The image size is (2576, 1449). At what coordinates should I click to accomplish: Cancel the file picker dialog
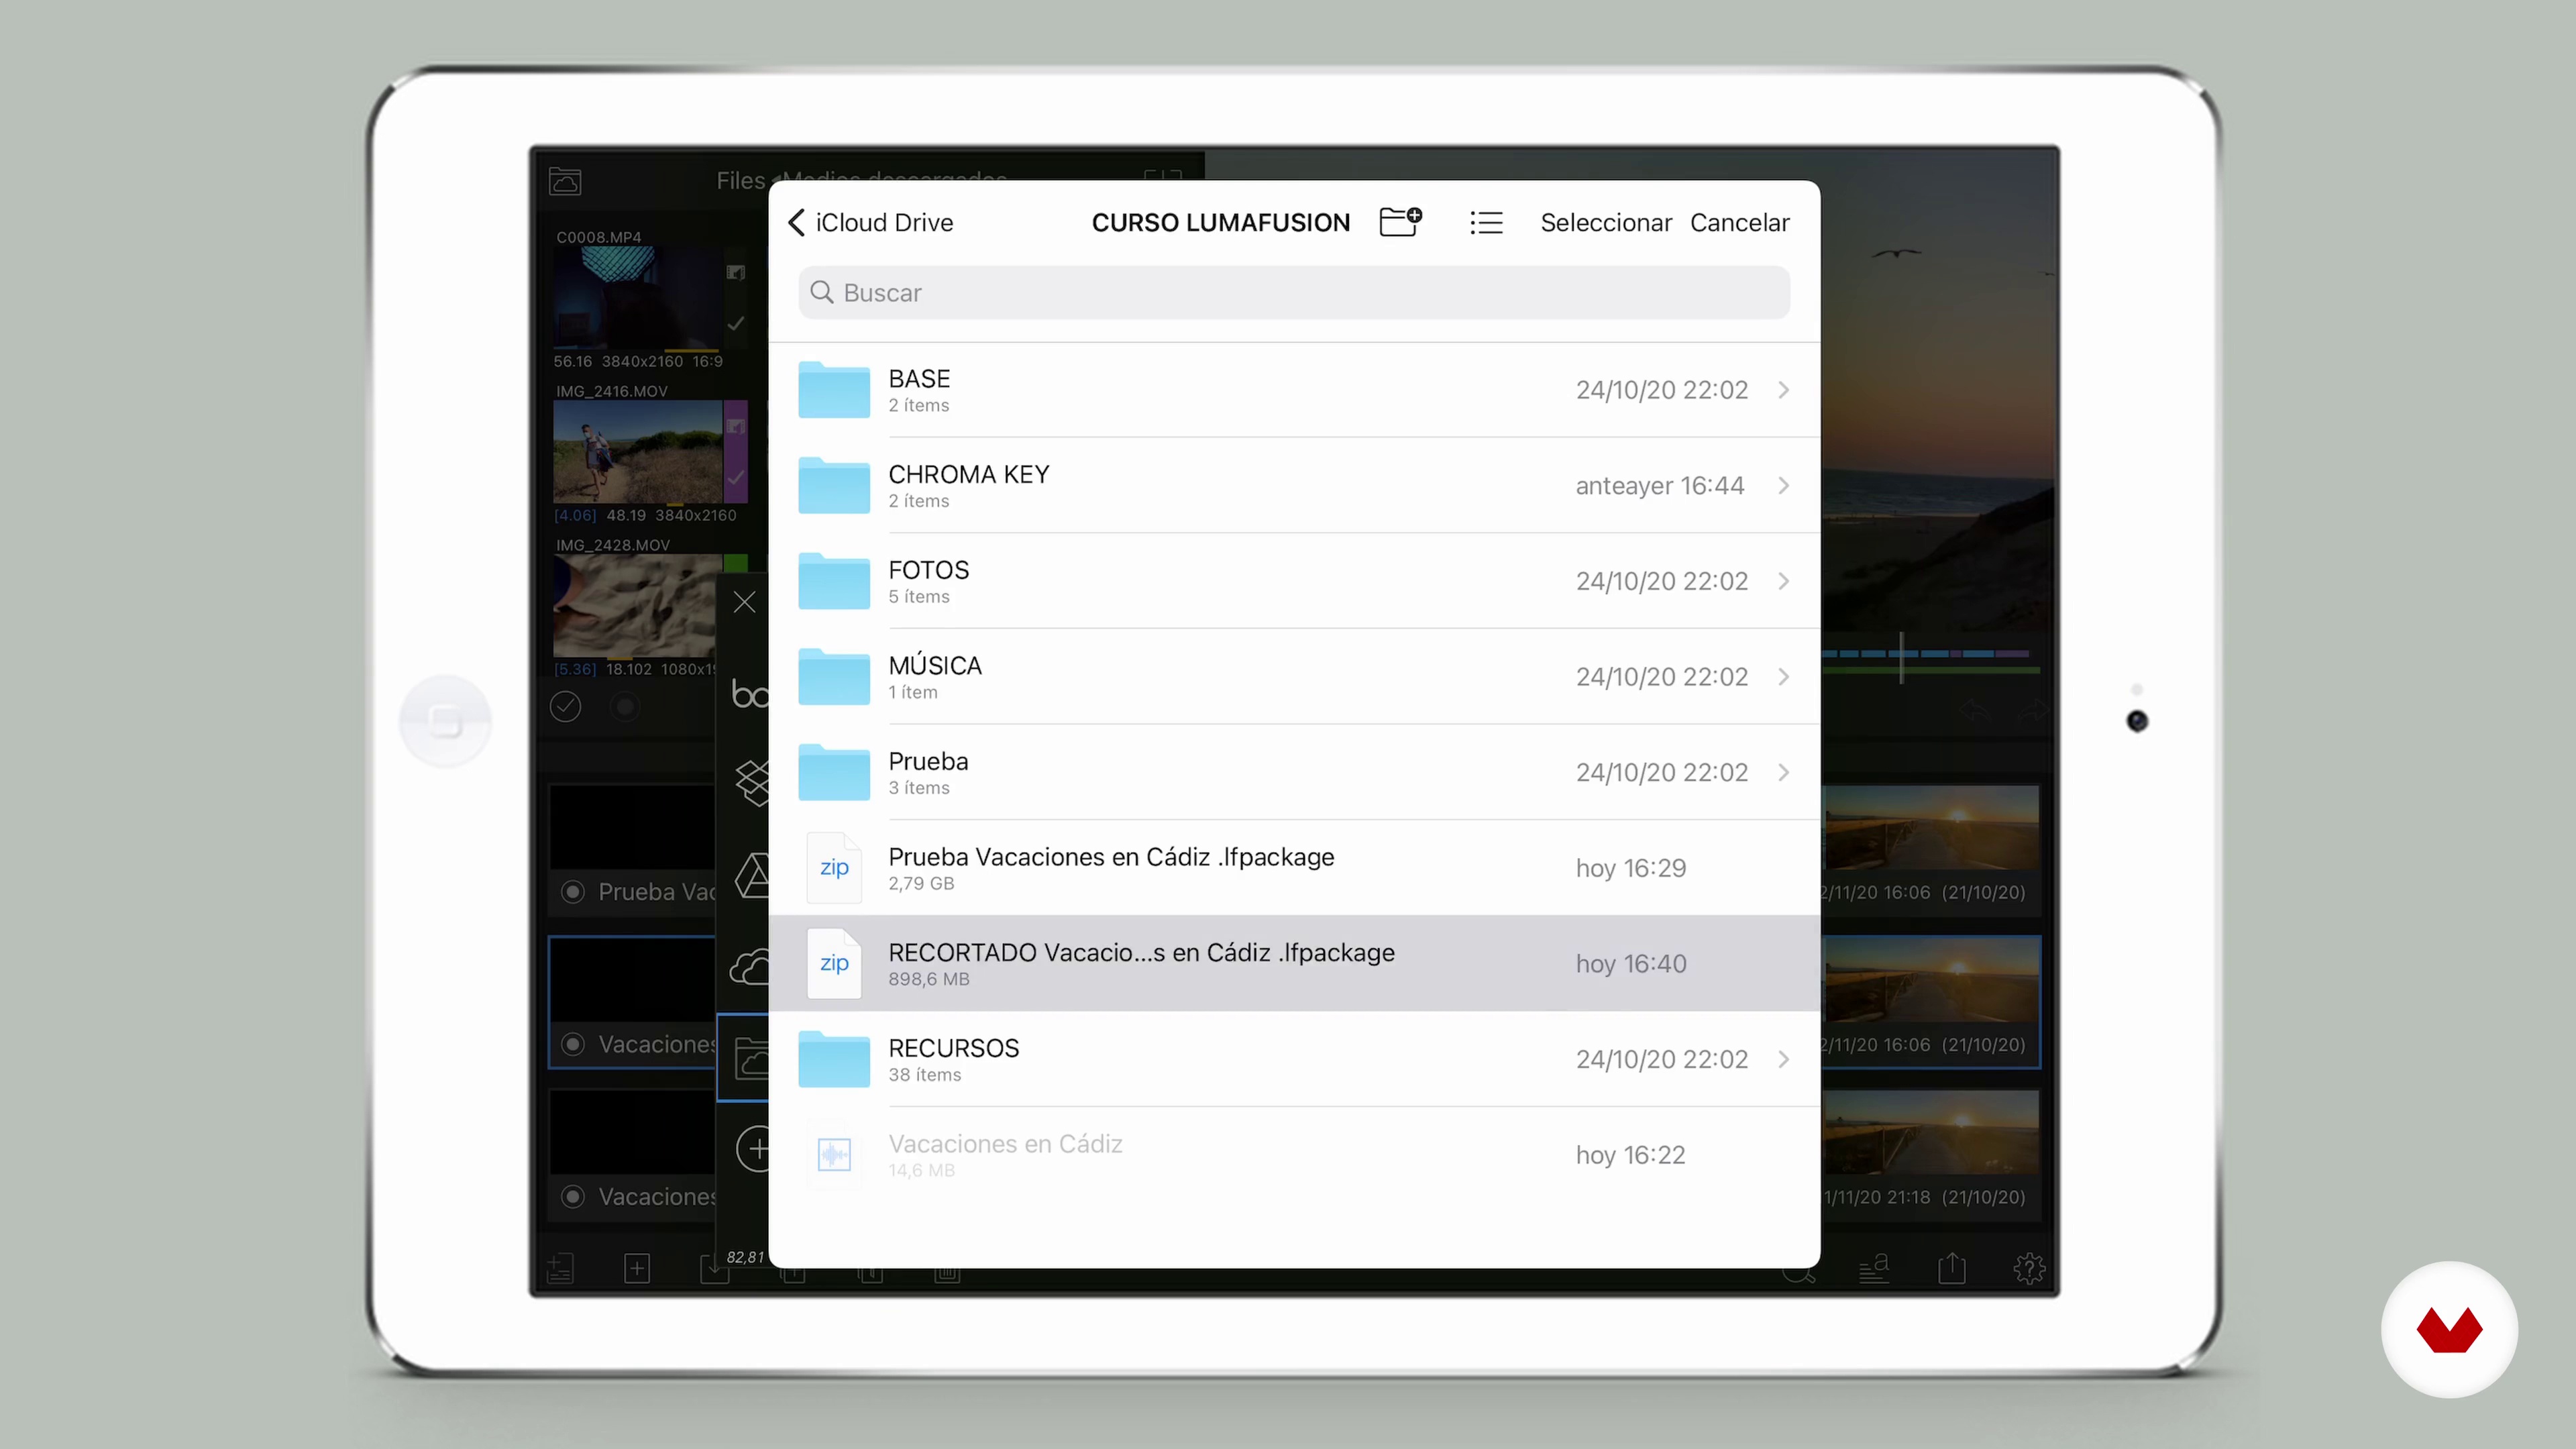(x=1739, y=222)
